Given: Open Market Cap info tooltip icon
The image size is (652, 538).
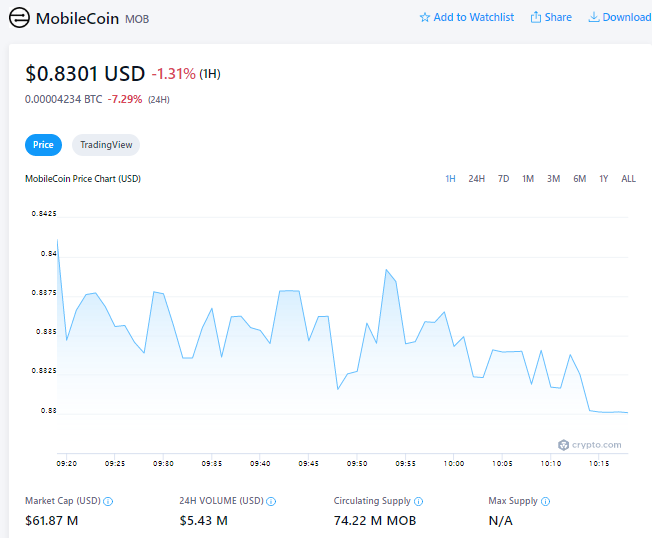Looking at the screenshot, I should pos(108,501).
